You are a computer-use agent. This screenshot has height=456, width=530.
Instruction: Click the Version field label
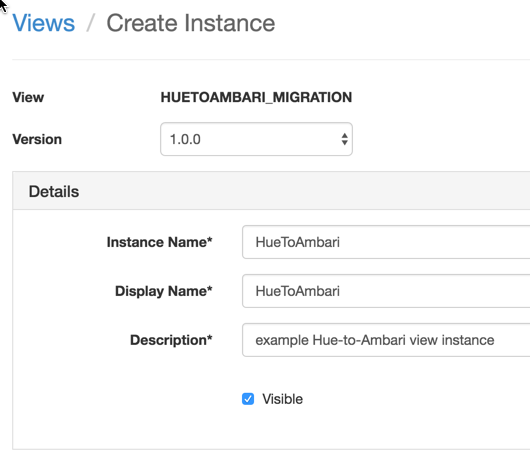click(37, 139)
